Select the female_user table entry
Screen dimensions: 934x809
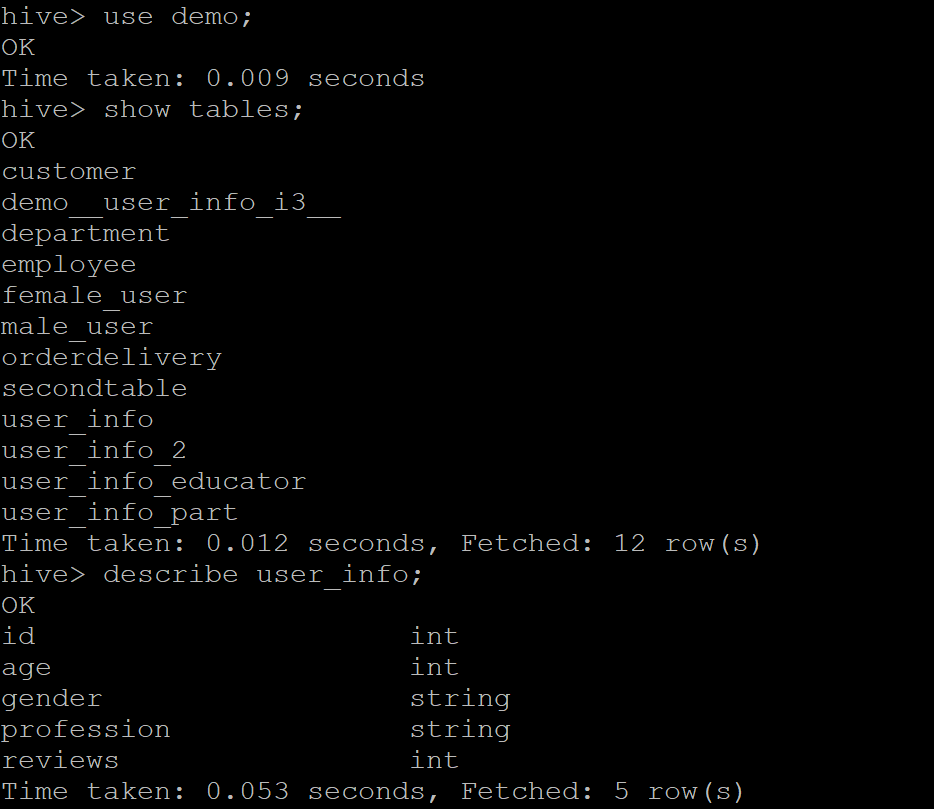(94, 295)
